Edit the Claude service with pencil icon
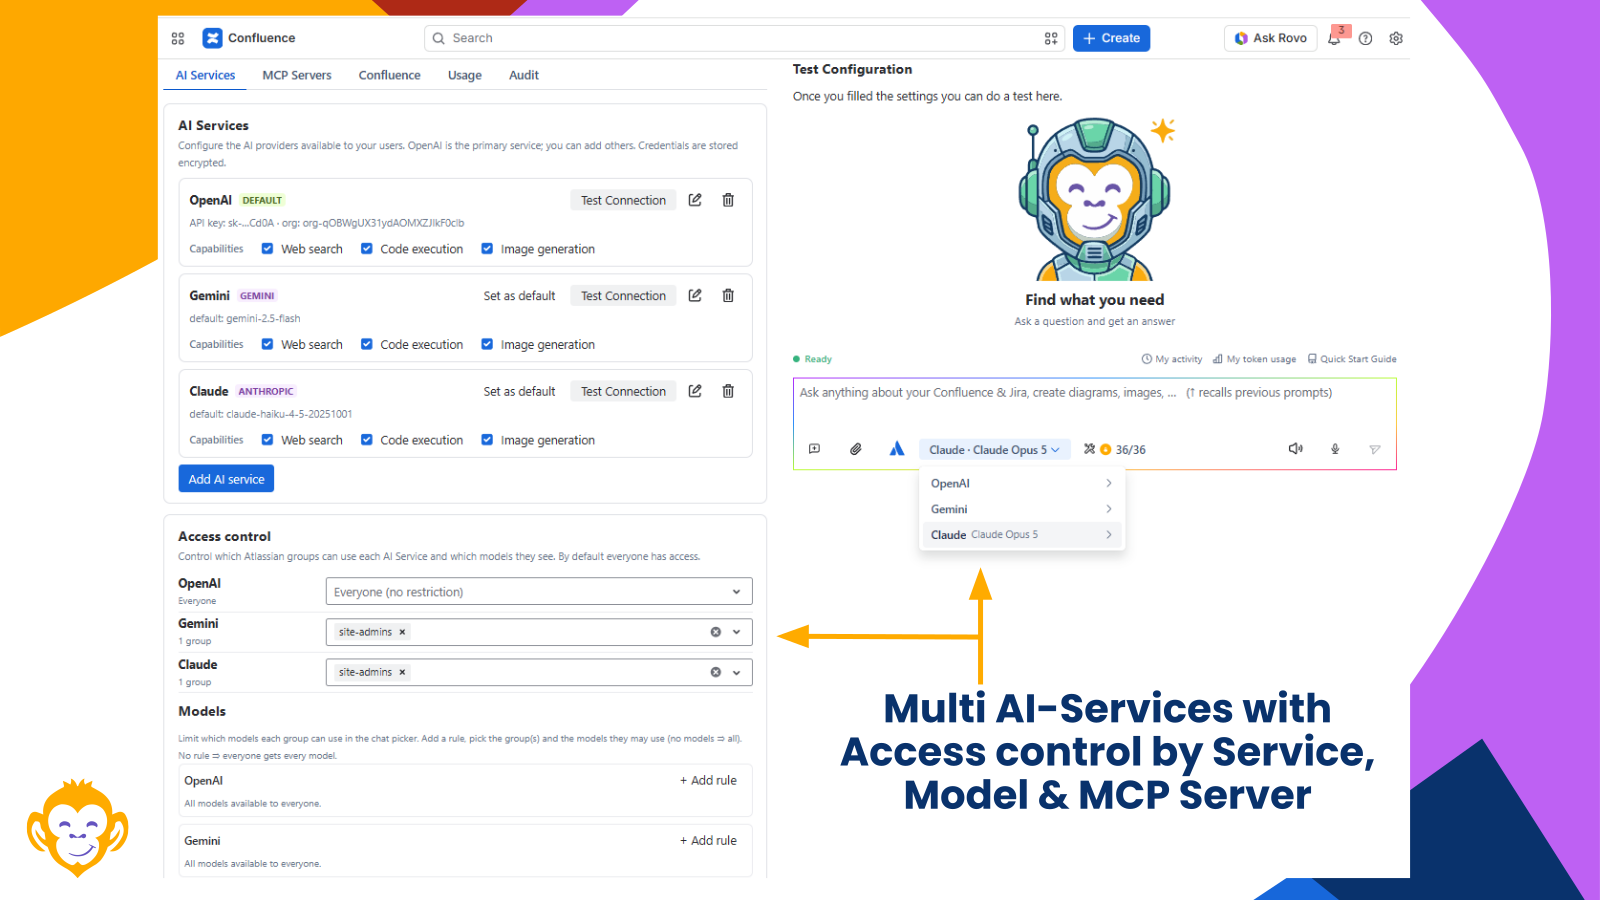This screenshot has width=1600, height=900. [695, 391]
